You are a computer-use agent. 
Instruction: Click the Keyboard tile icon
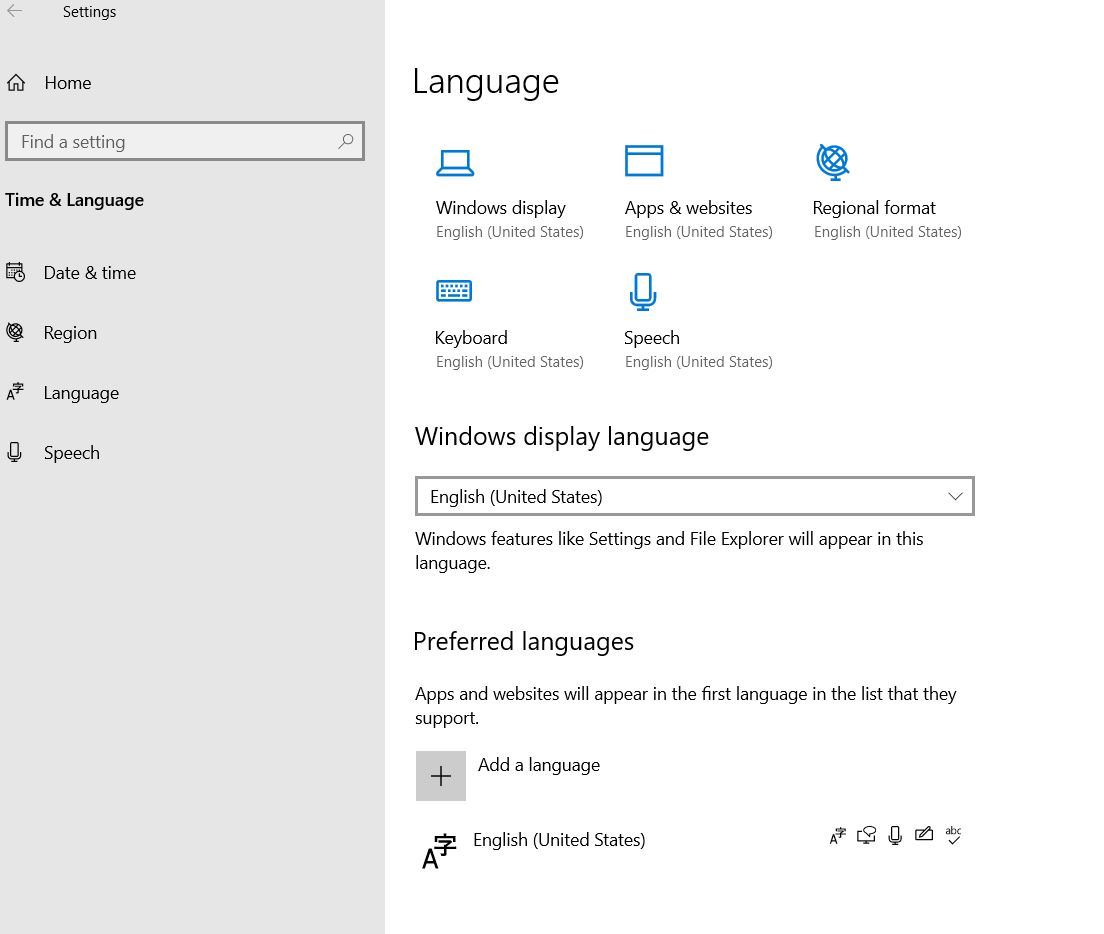coord(454,290)
